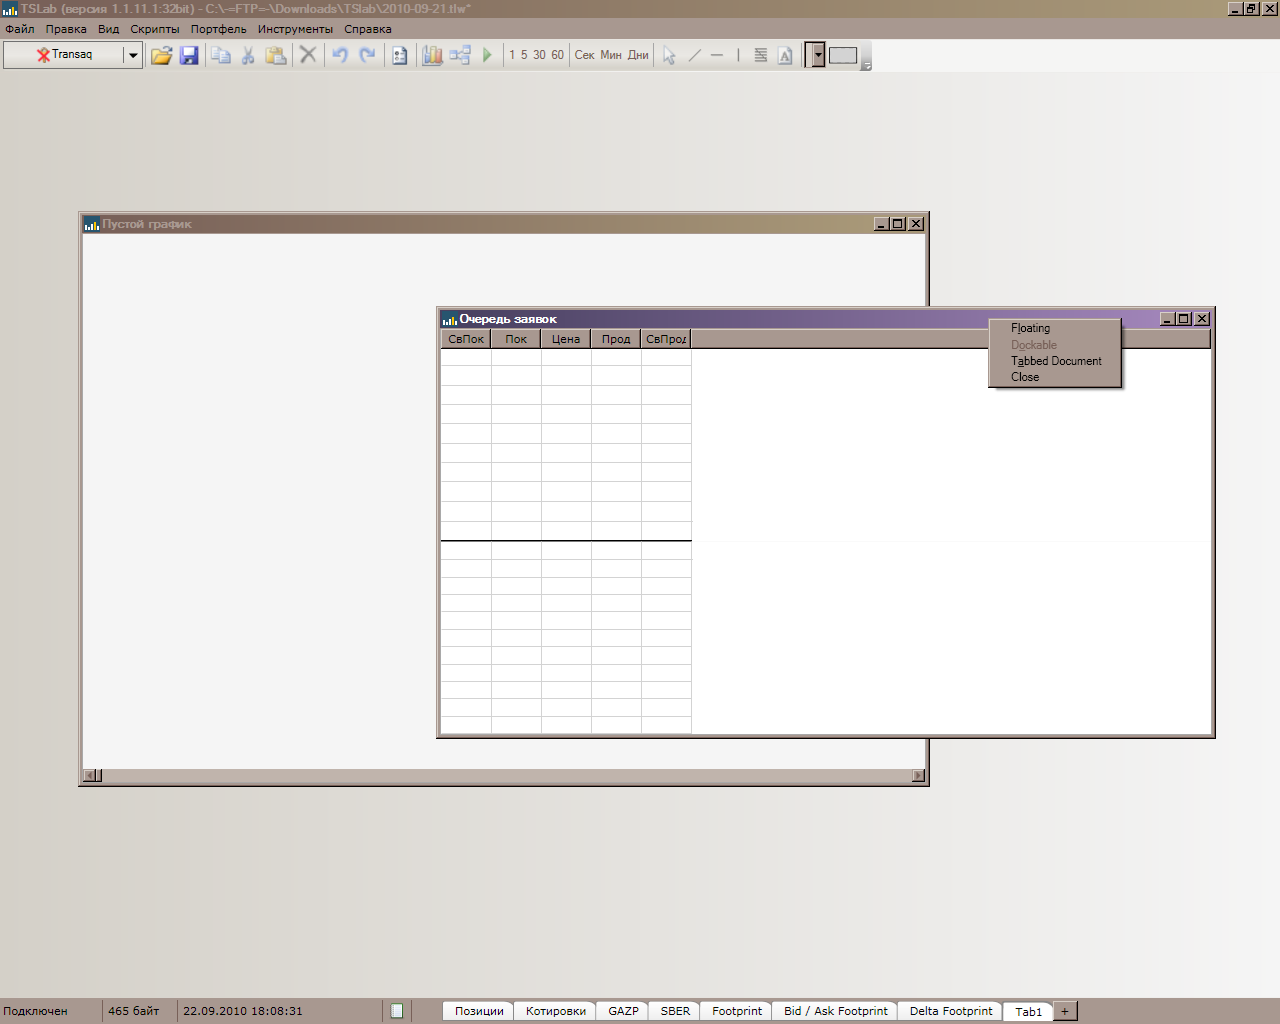This screenshot has width=1280, height=1024.
Task: Maximize the Пустой график window
Action: click(x=898, y=224)
